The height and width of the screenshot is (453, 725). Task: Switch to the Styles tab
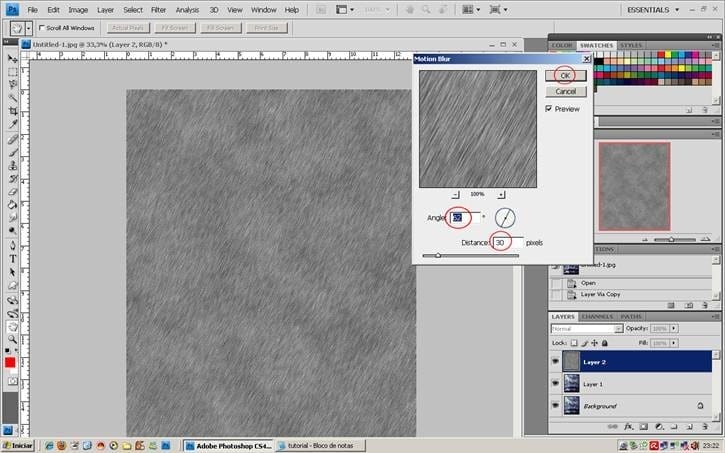point(631,45)
